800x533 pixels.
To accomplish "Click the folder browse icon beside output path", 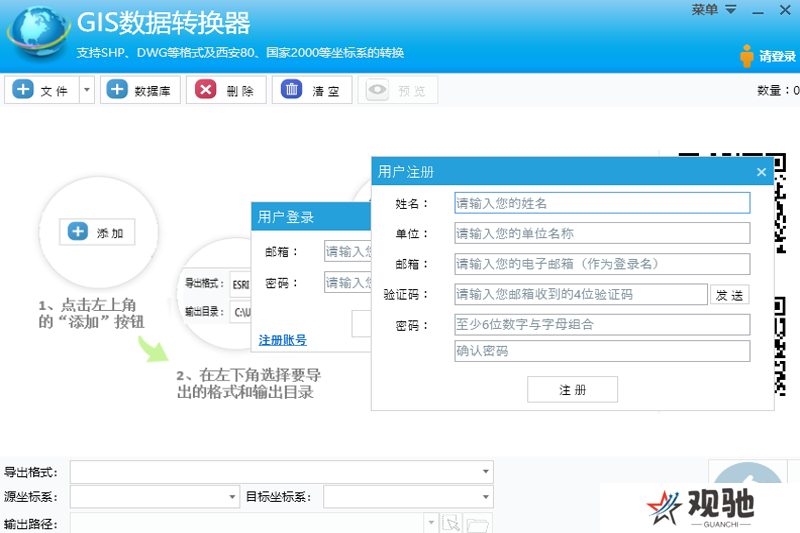I will [478, 524].
